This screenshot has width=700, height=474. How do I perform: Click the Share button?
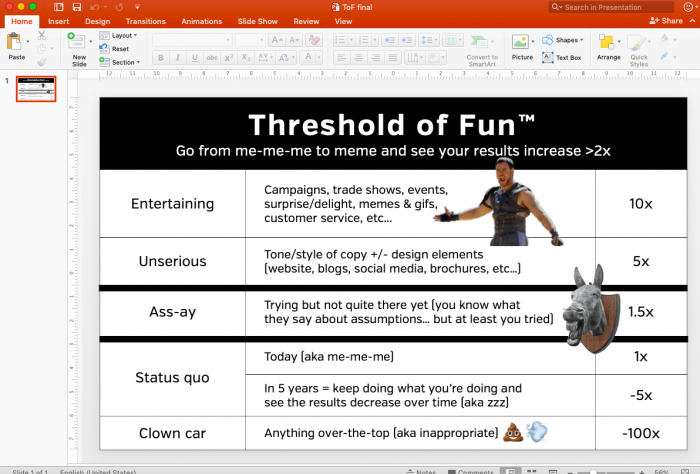point(666,20)
